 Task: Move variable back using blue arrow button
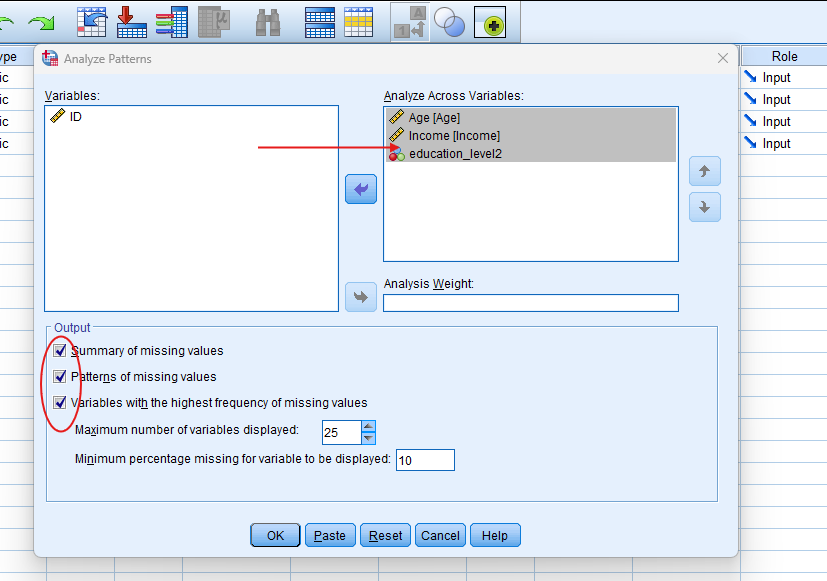click(360, 188)
